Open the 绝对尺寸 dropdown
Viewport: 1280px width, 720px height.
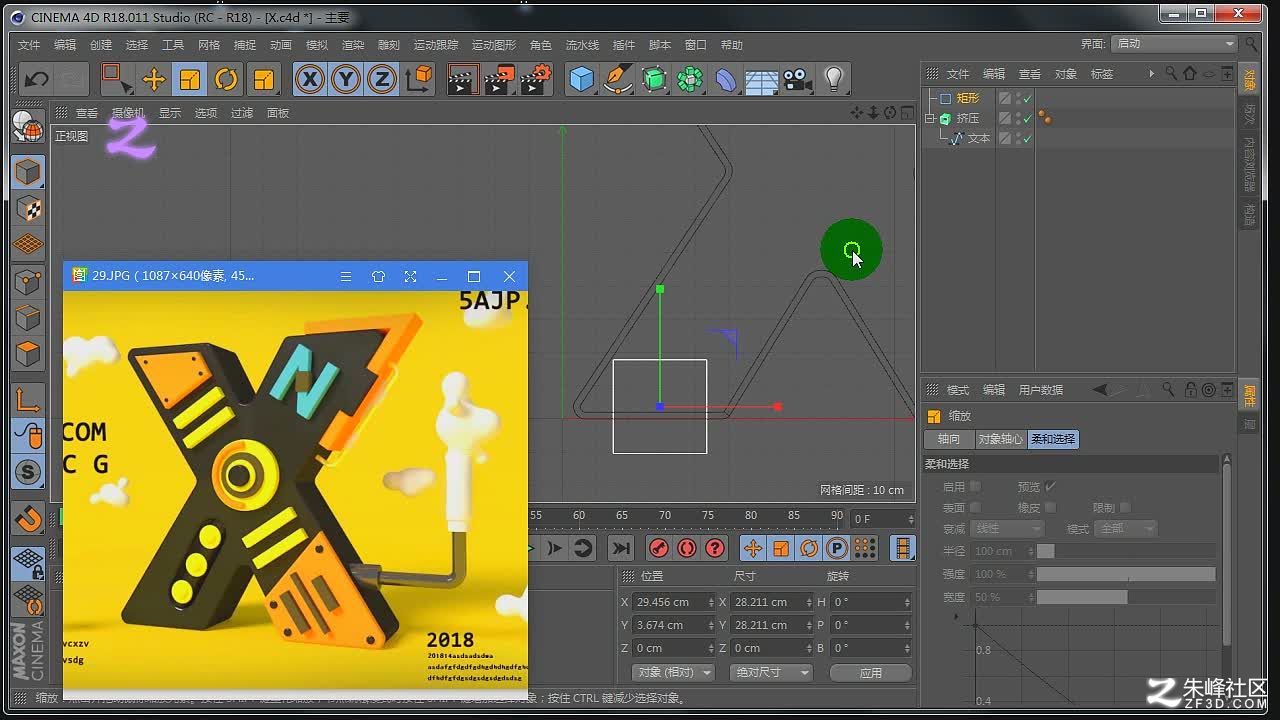771,673
